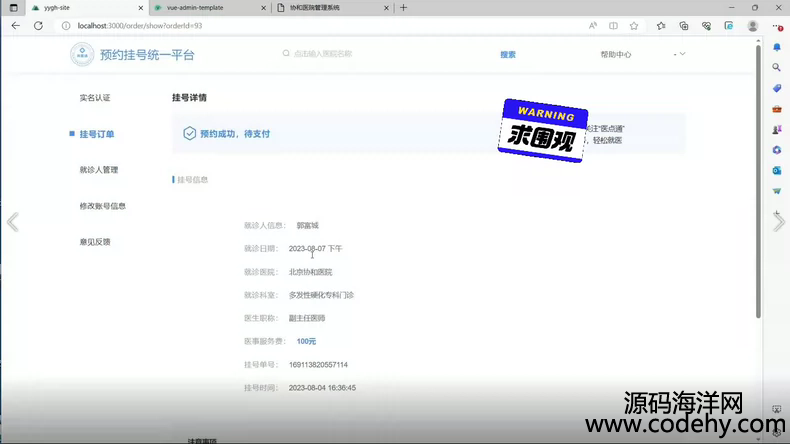
Task: Select 挂号订单 in the sidebar
Action: (x=97, y=134)
